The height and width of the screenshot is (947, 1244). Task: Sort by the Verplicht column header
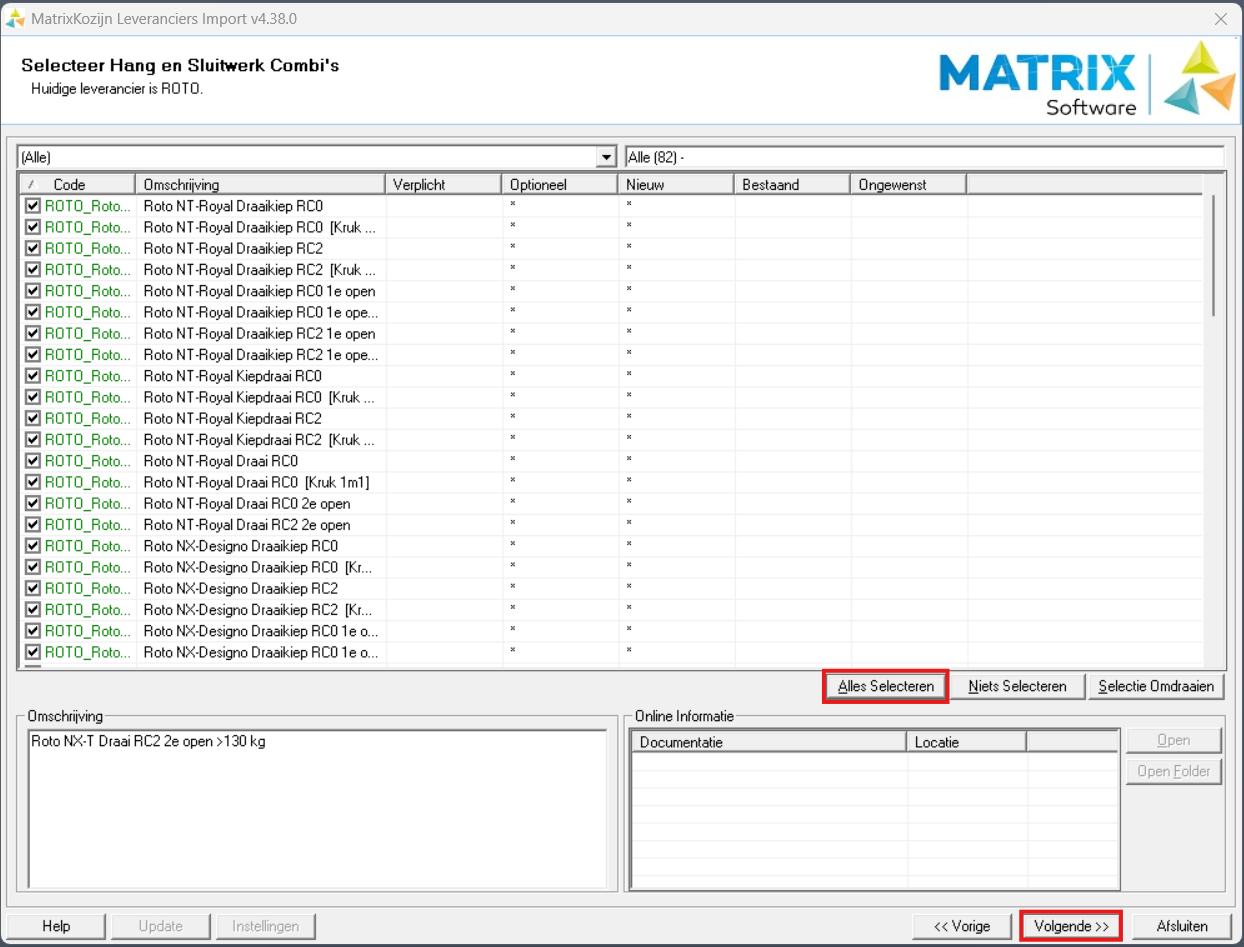[443, 184]
